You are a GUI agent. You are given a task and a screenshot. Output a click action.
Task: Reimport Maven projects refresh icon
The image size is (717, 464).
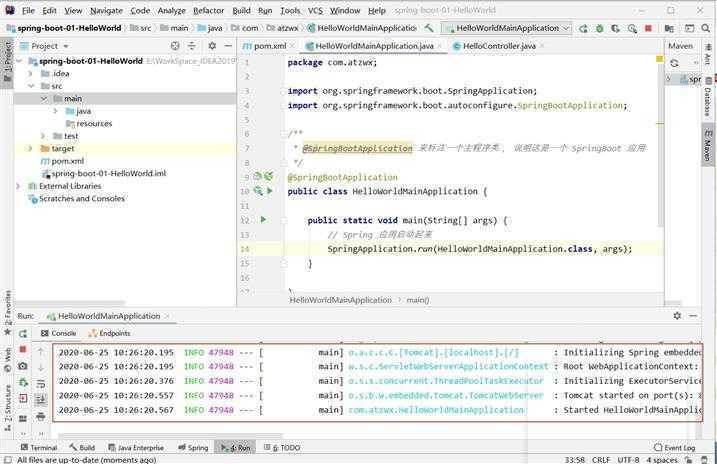(x=674, y=63)
